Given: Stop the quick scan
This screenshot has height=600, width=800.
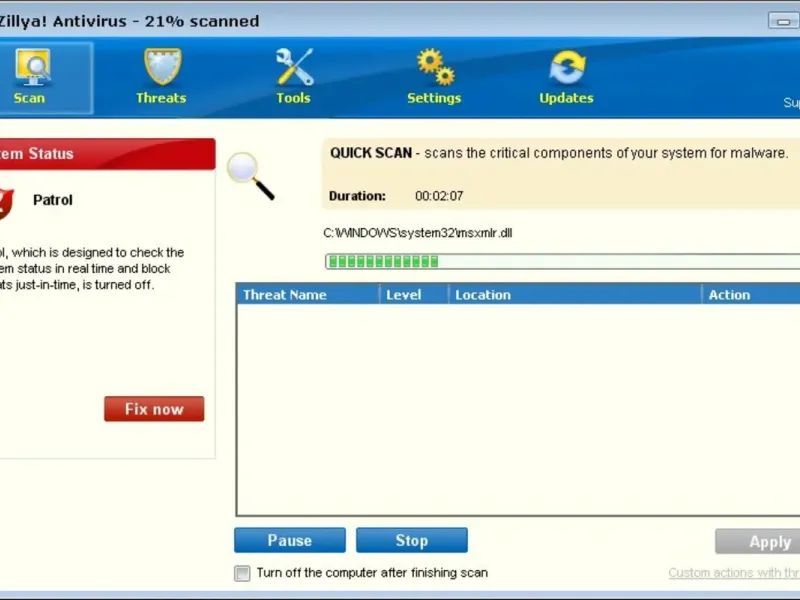Looking at the screenshot, I should point(412,540).
